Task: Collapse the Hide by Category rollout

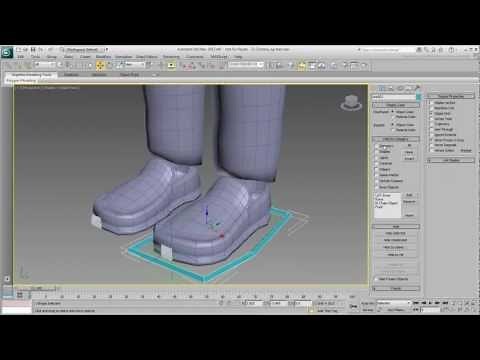Action: coord(396,139)
